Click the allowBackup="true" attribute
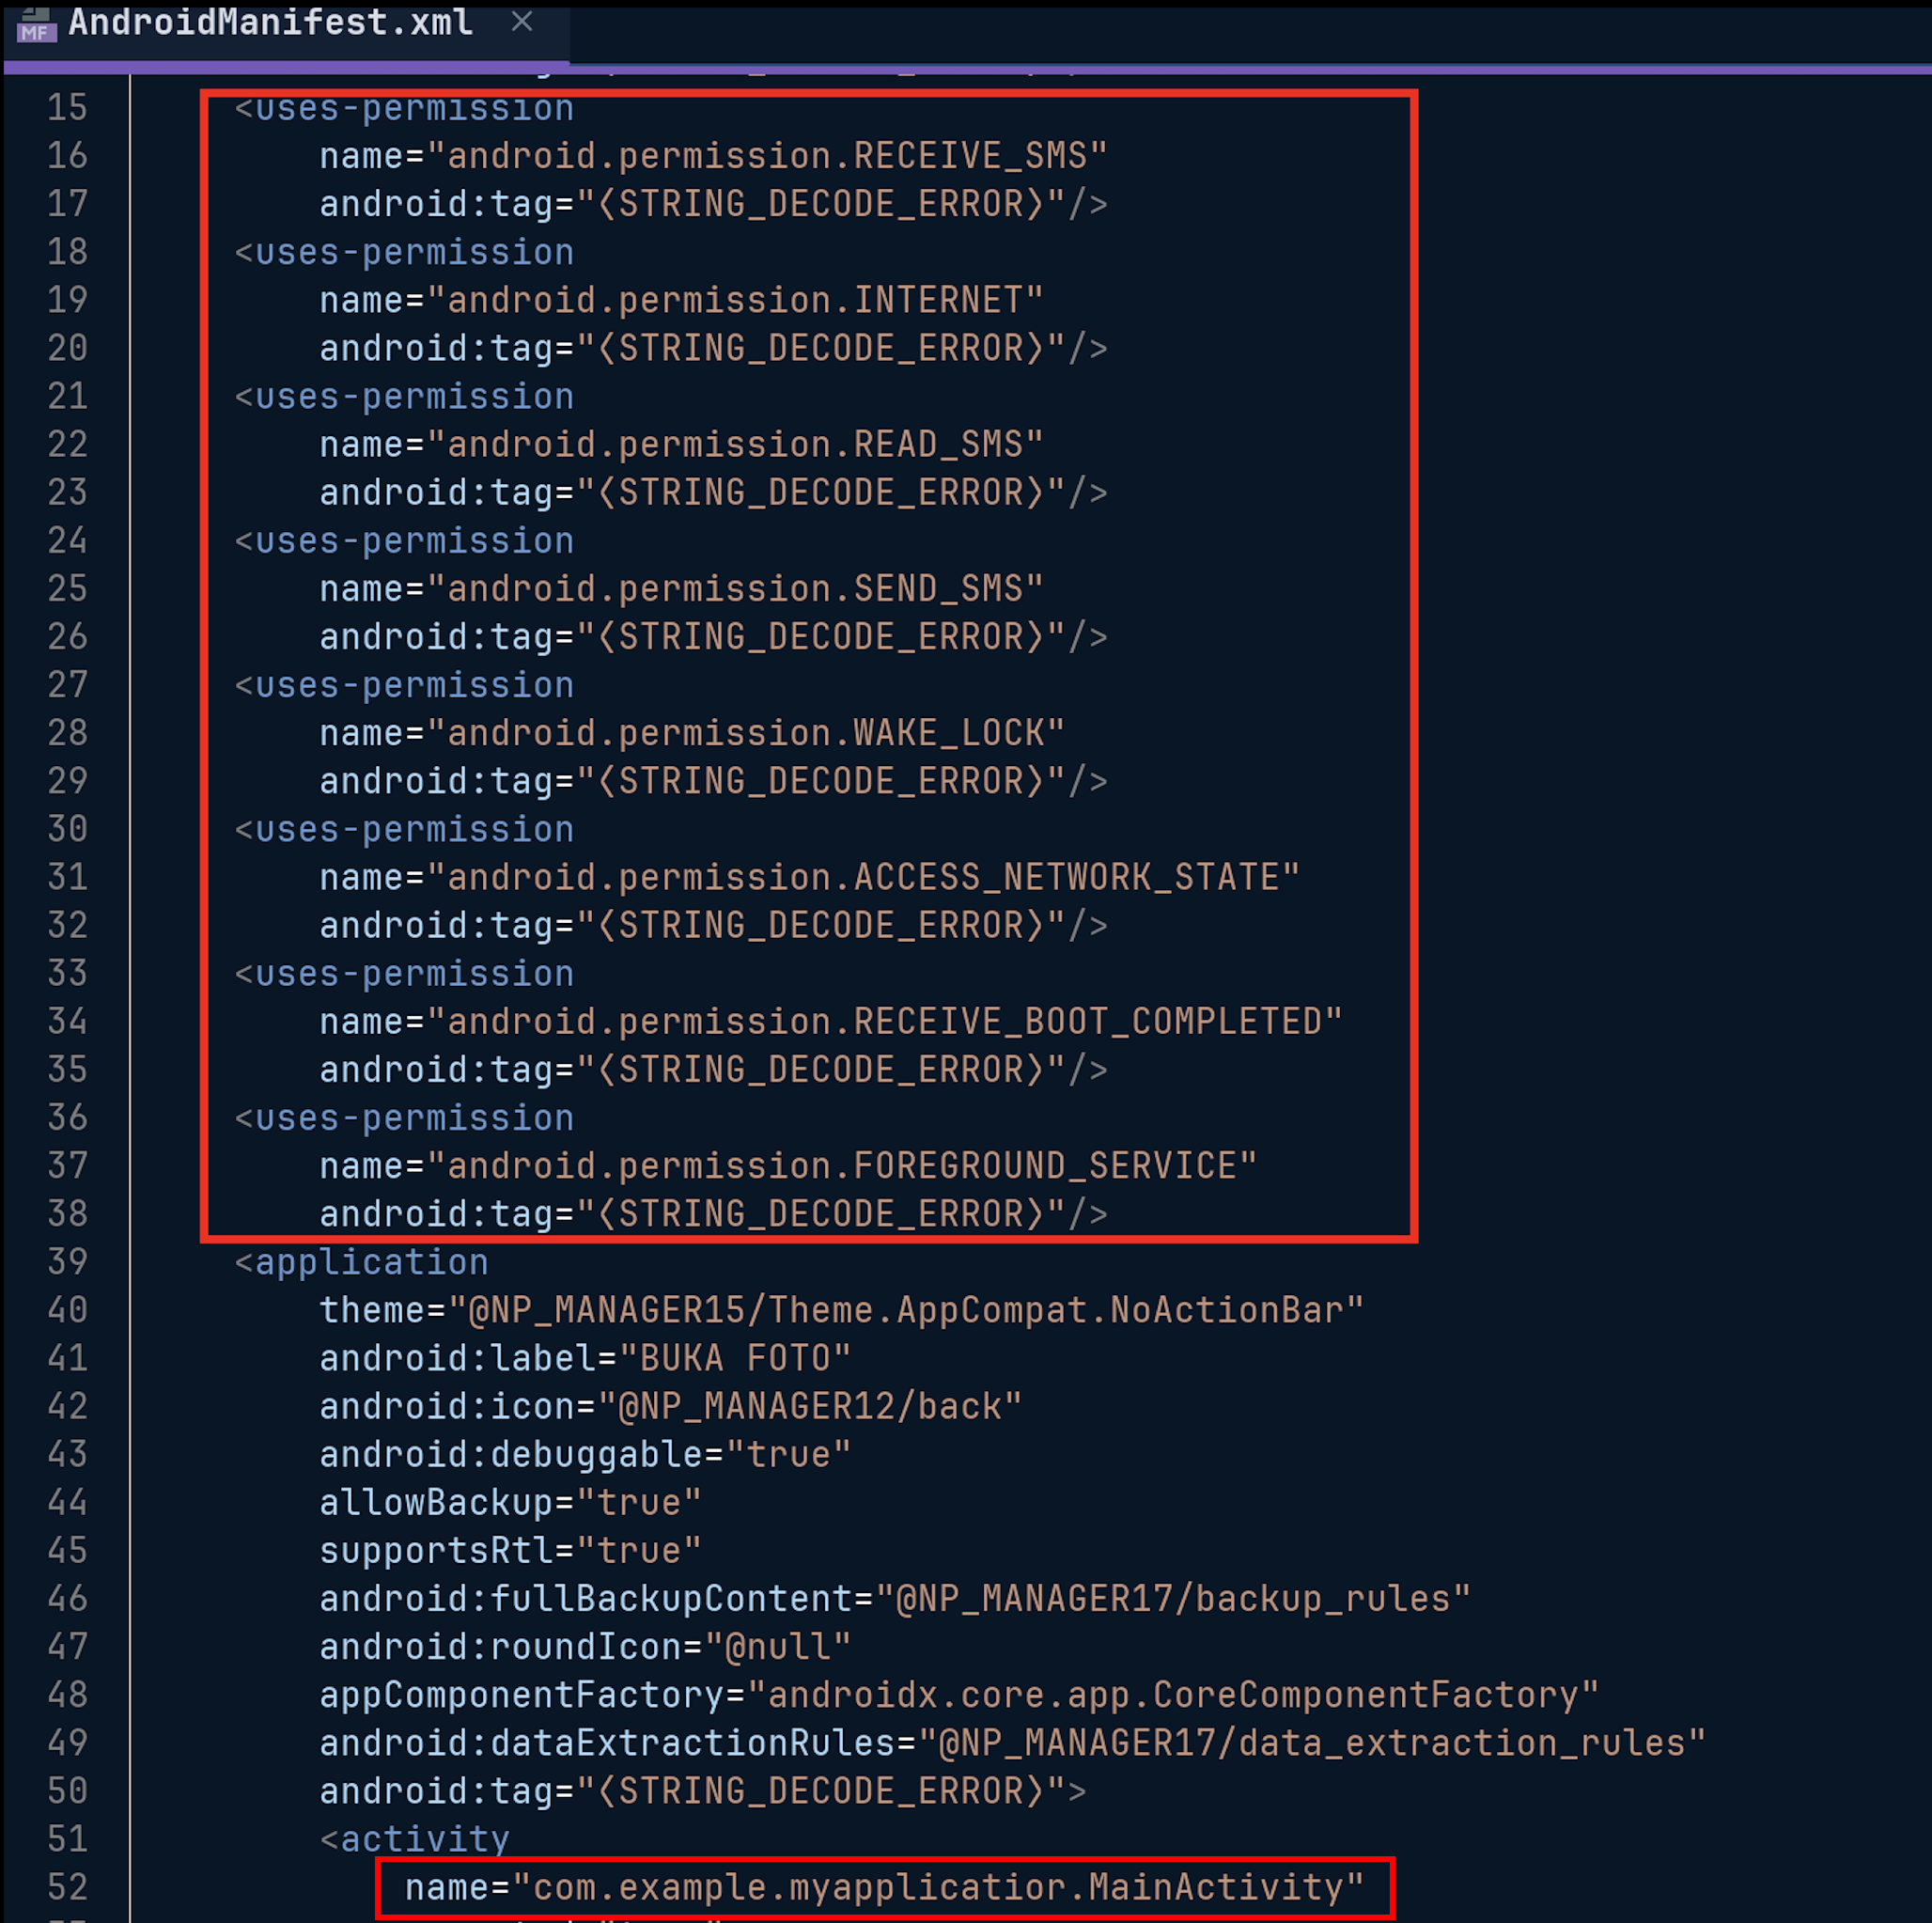Image resolution: width=1932 pixels, height=1923 pixels. click(x=510, y=1502)
